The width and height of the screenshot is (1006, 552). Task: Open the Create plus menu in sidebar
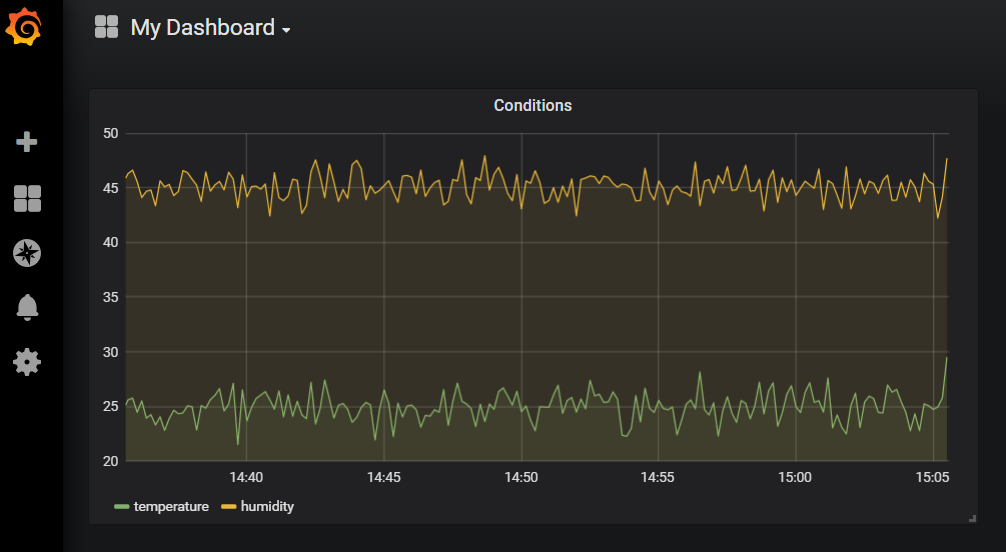click(27, 142)
